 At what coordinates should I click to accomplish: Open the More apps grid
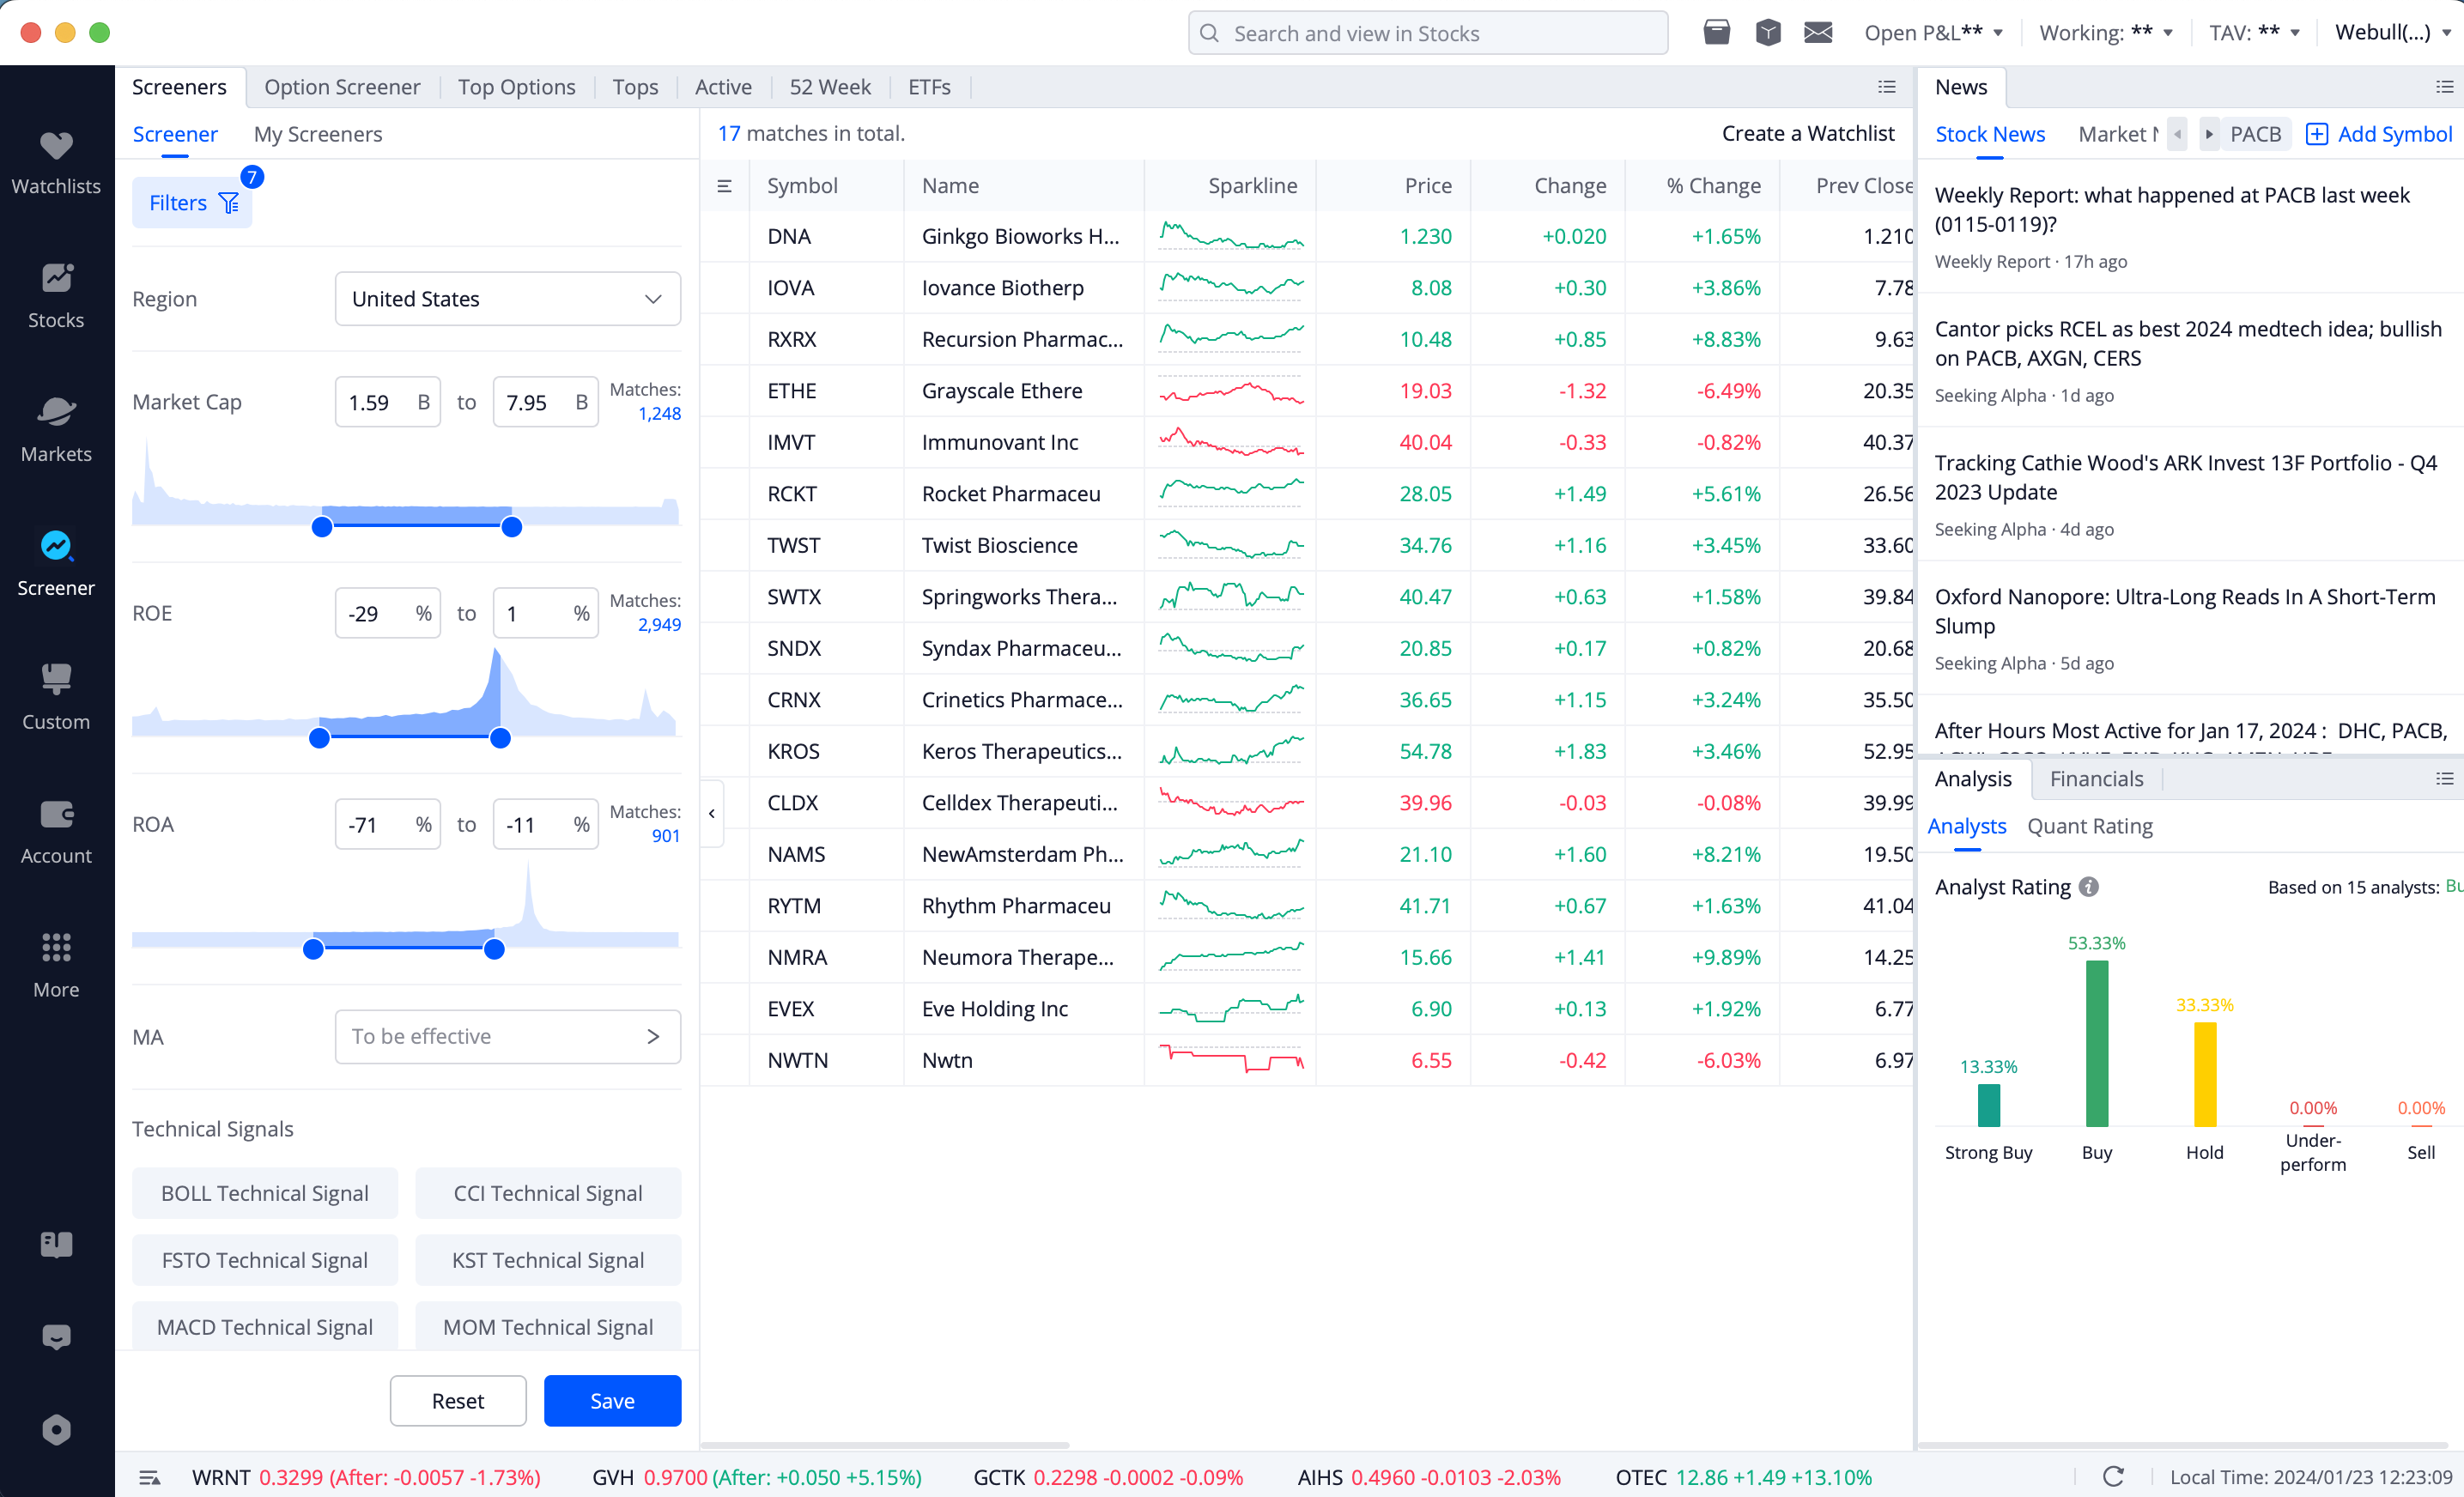pos(56,966)
